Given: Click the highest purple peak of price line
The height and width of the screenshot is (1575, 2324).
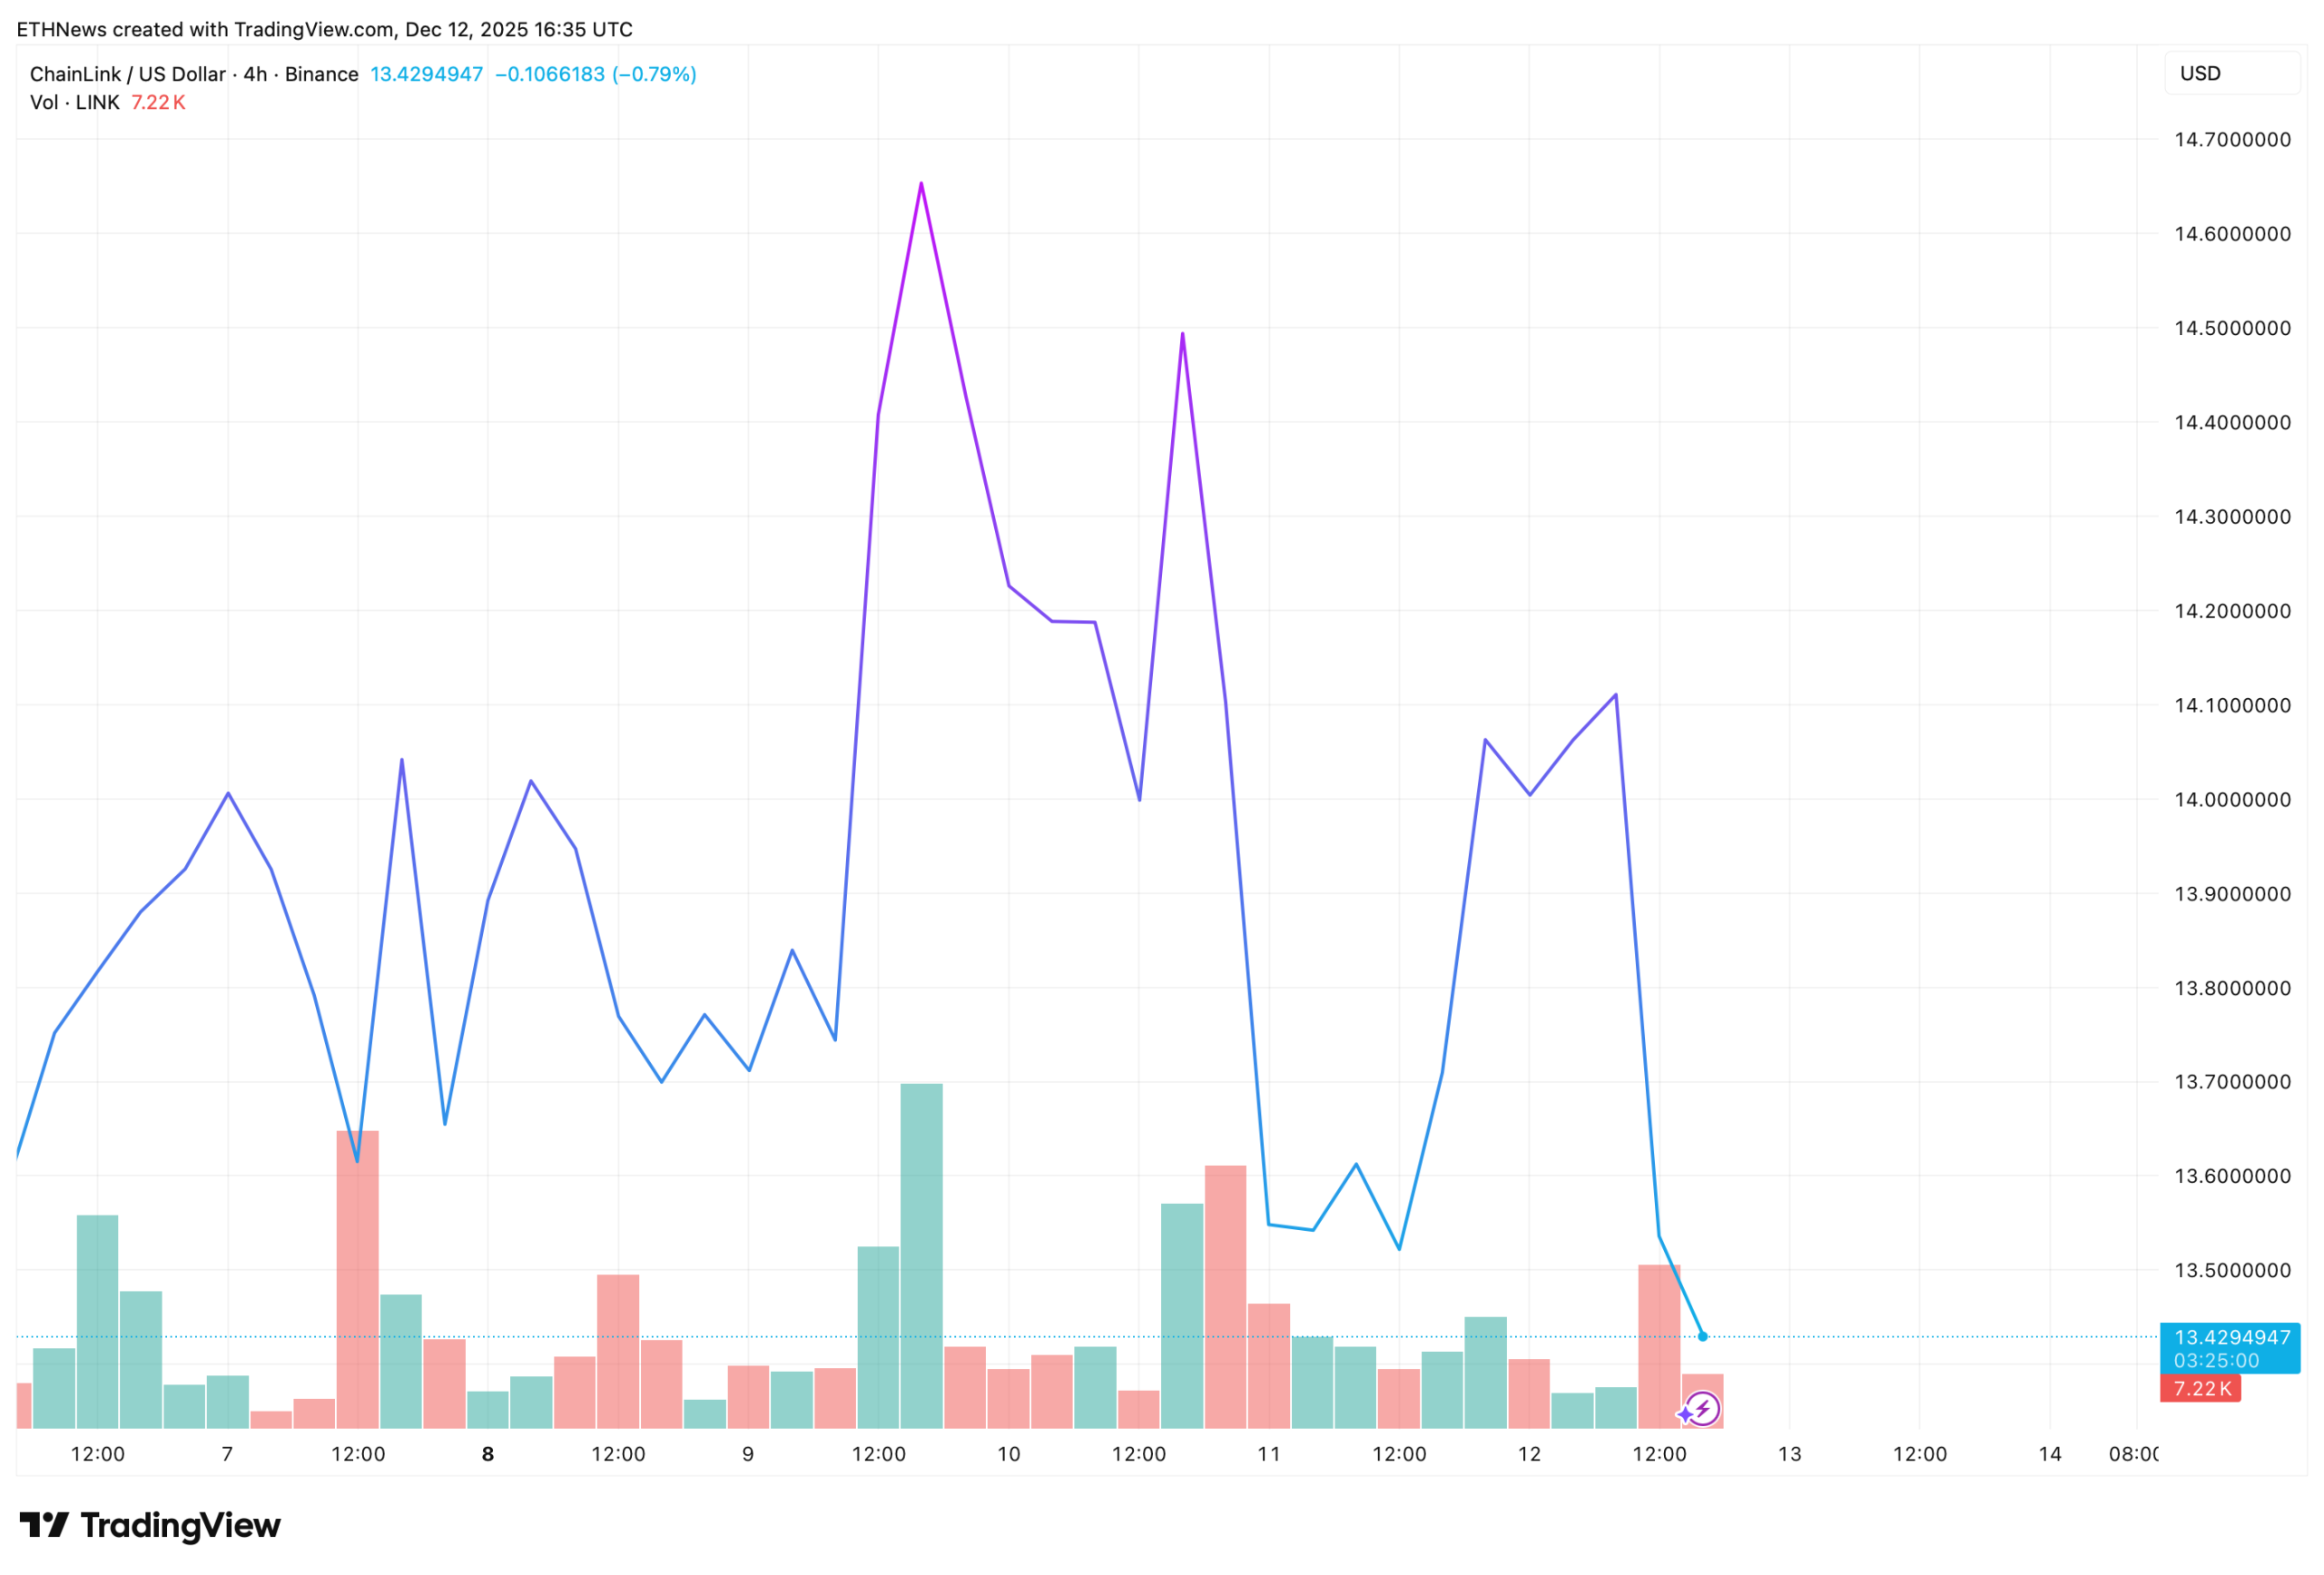Looking at the screenshot, I should (921, 184).
